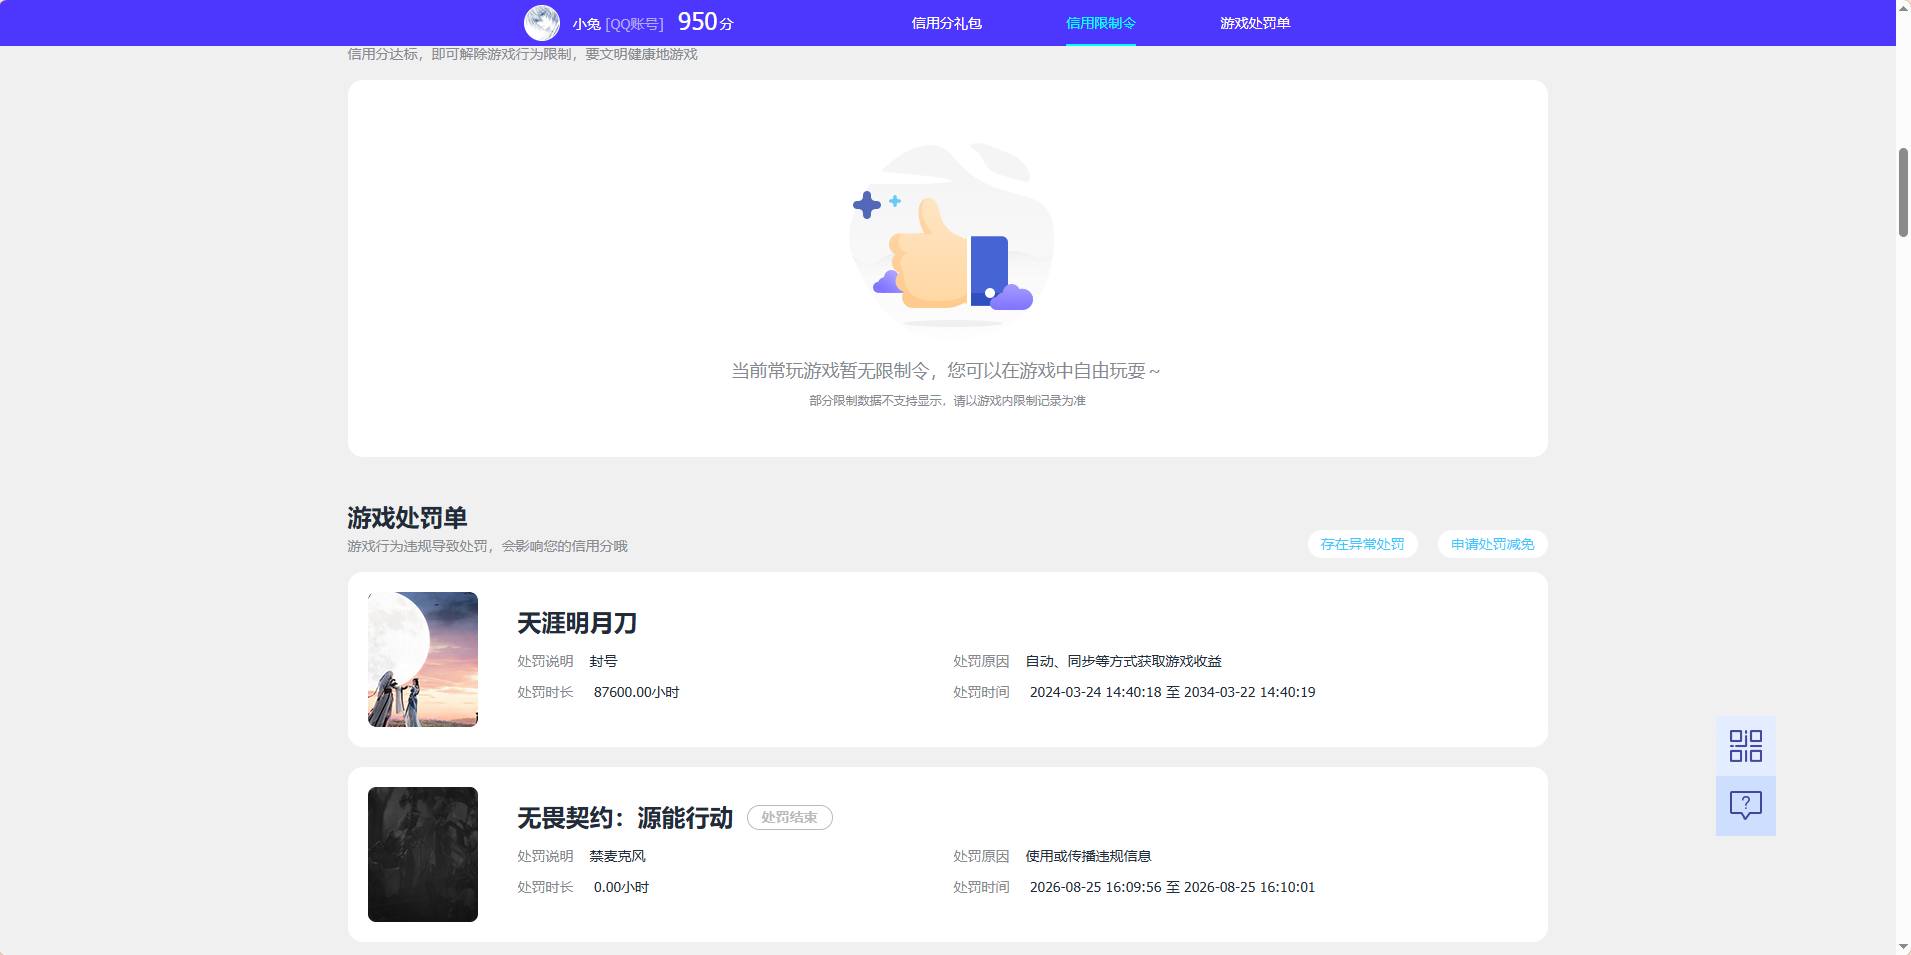Click the user avatar next to 小兔

[x=542, y=22]
